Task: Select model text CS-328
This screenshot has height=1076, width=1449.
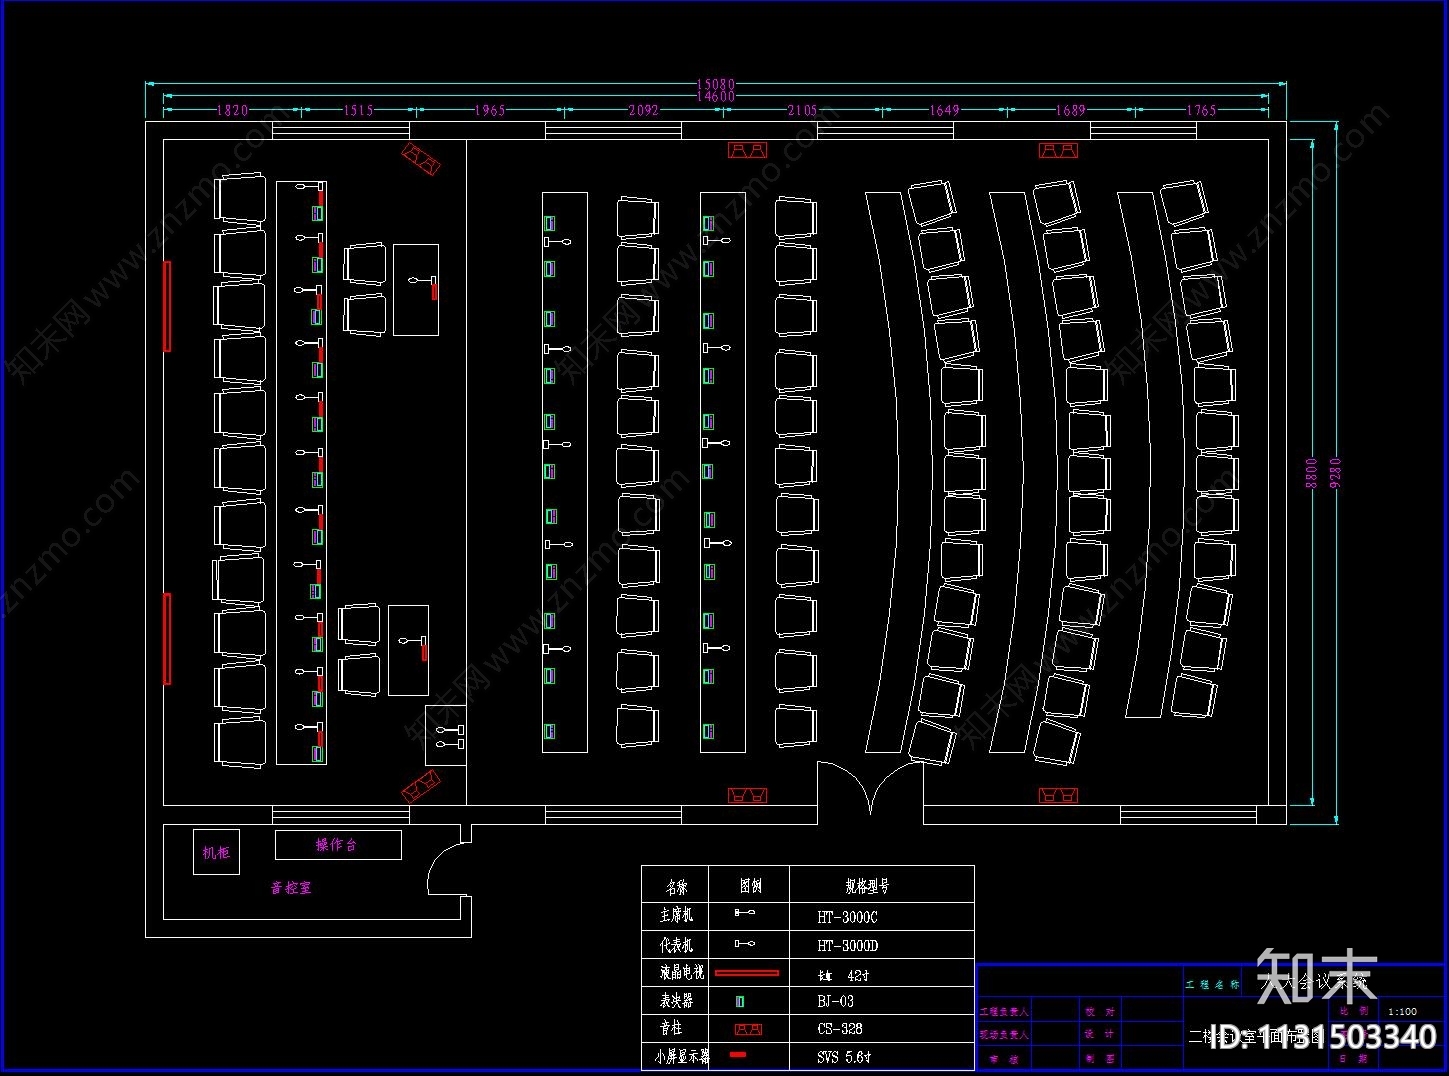Action: 839,1029
